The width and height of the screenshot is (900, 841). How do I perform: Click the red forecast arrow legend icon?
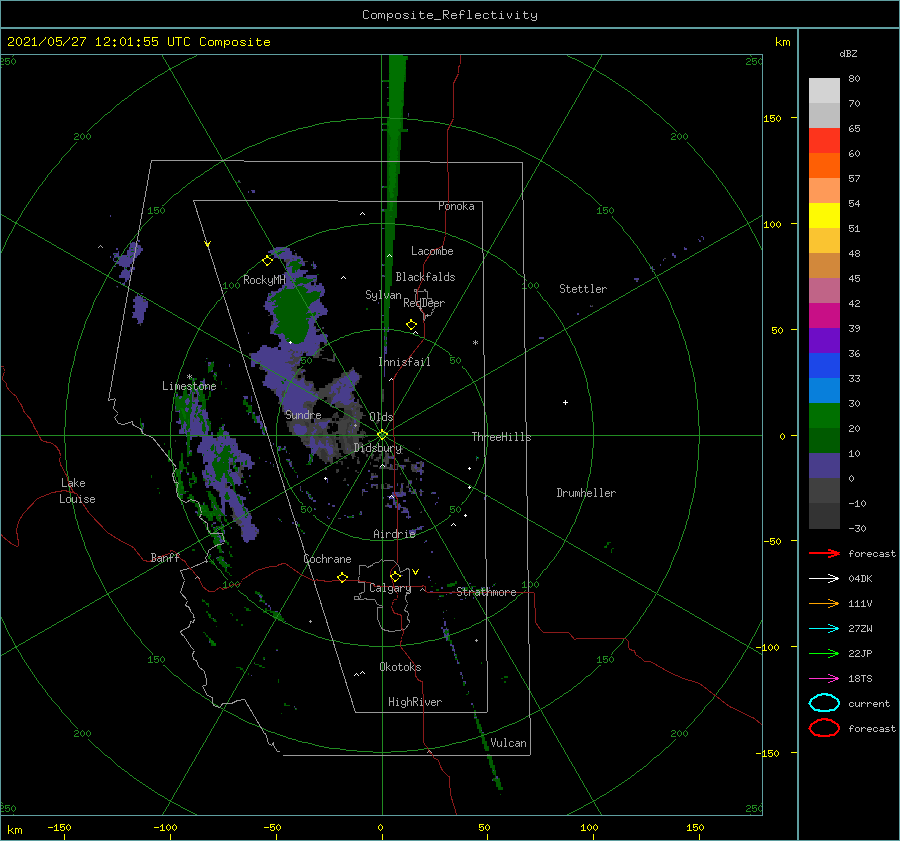click(x=824, y=553)
